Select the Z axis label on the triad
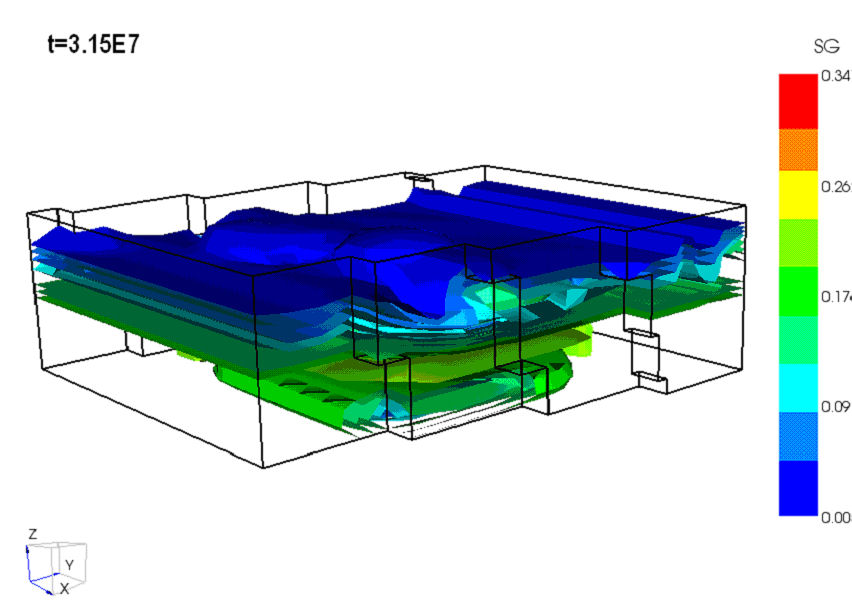 (x=32, y=535)
